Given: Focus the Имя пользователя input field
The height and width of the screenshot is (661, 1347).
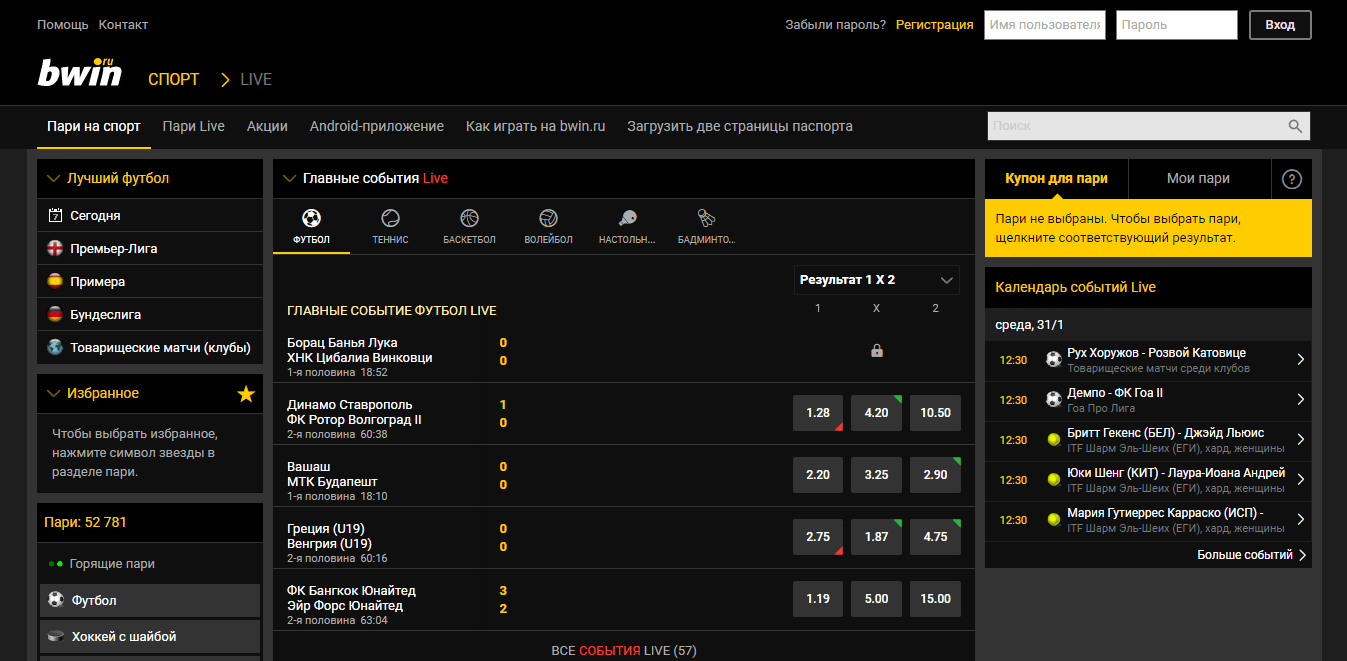Looking at the screenshot, I should coord(1044,25).
